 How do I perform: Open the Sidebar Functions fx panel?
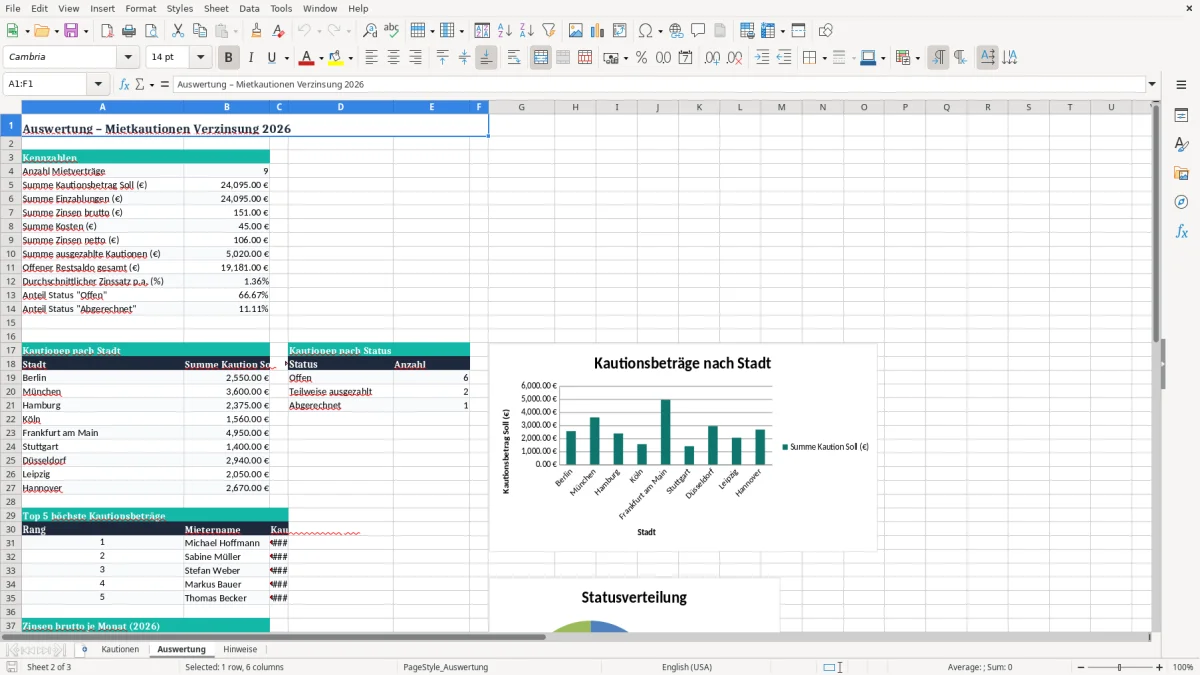point(1181,231)
